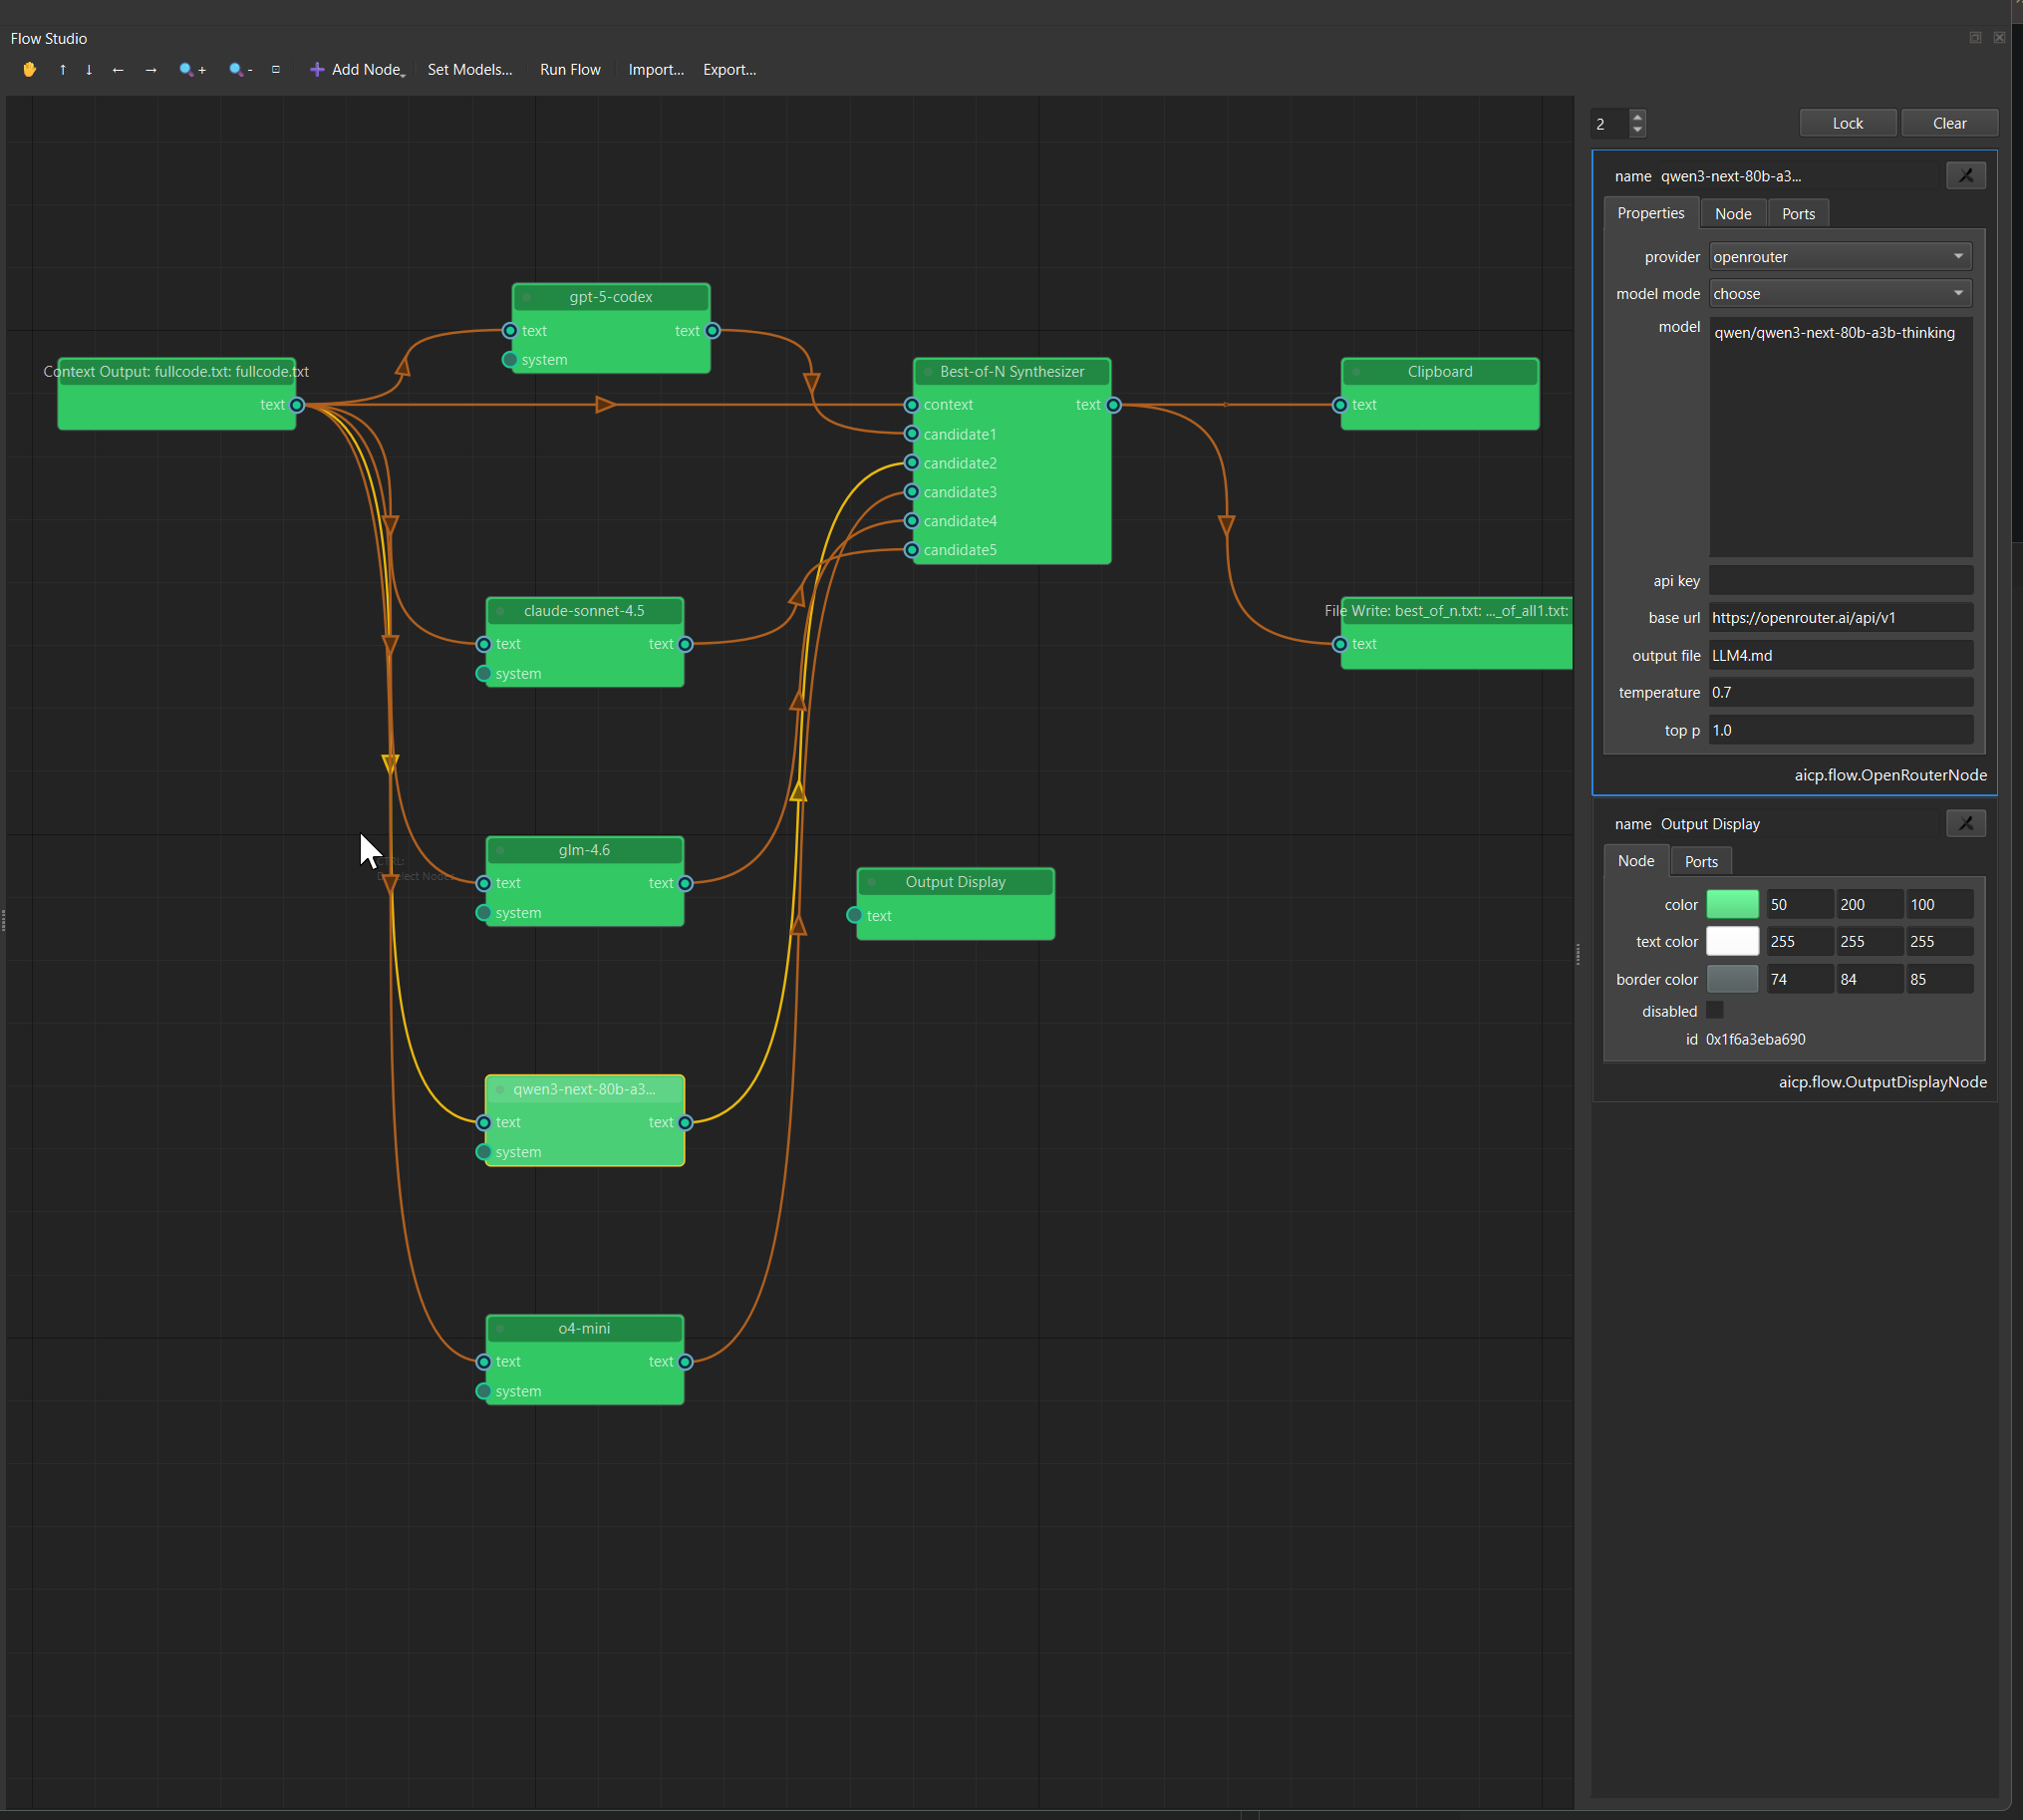Click the synthesizer candidate1 input port
The height and width of the screenshot is (1820, 2023).
tap(912, 434)
